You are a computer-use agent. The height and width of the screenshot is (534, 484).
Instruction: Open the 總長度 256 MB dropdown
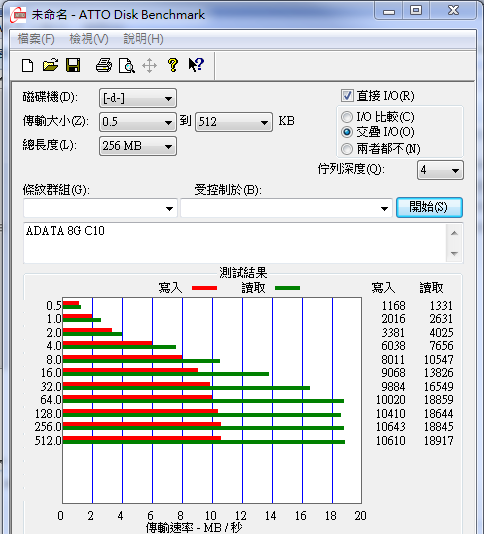tap(138, 146)
